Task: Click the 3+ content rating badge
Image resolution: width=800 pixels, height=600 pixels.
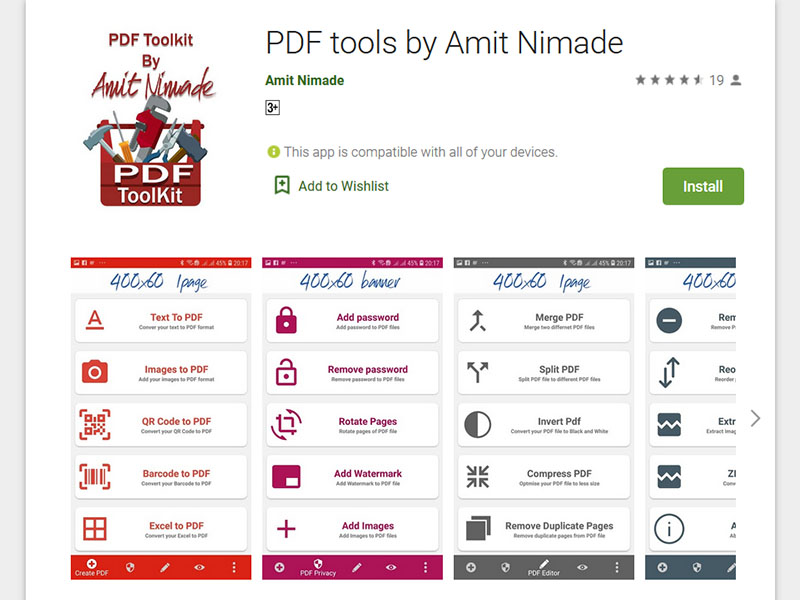Action: 272,108
